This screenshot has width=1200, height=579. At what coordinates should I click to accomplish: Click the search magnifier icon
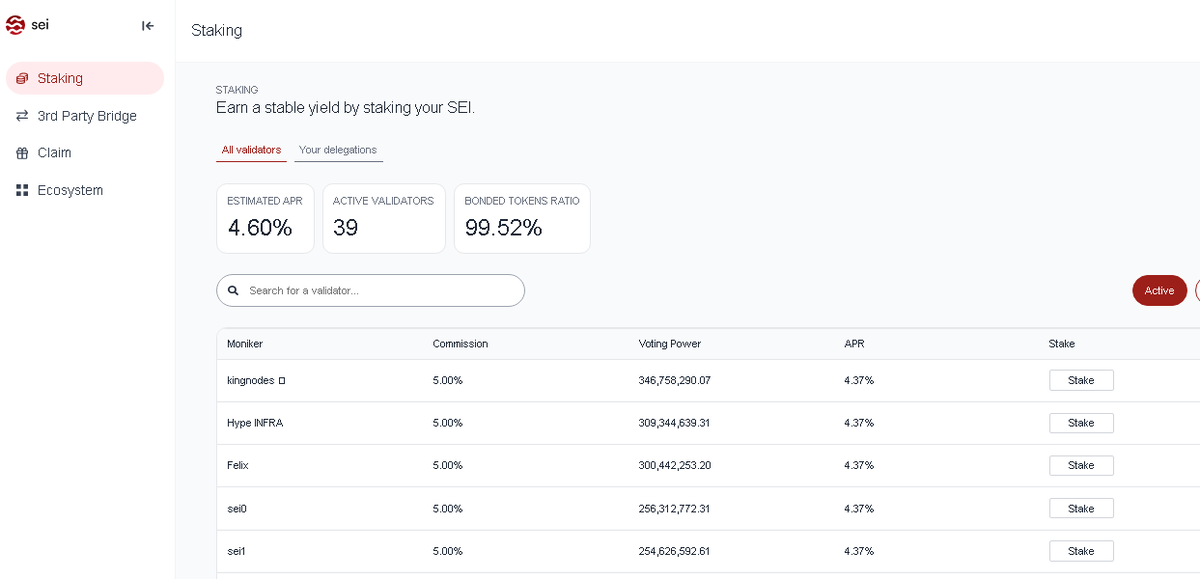click(x=233, y=291)
